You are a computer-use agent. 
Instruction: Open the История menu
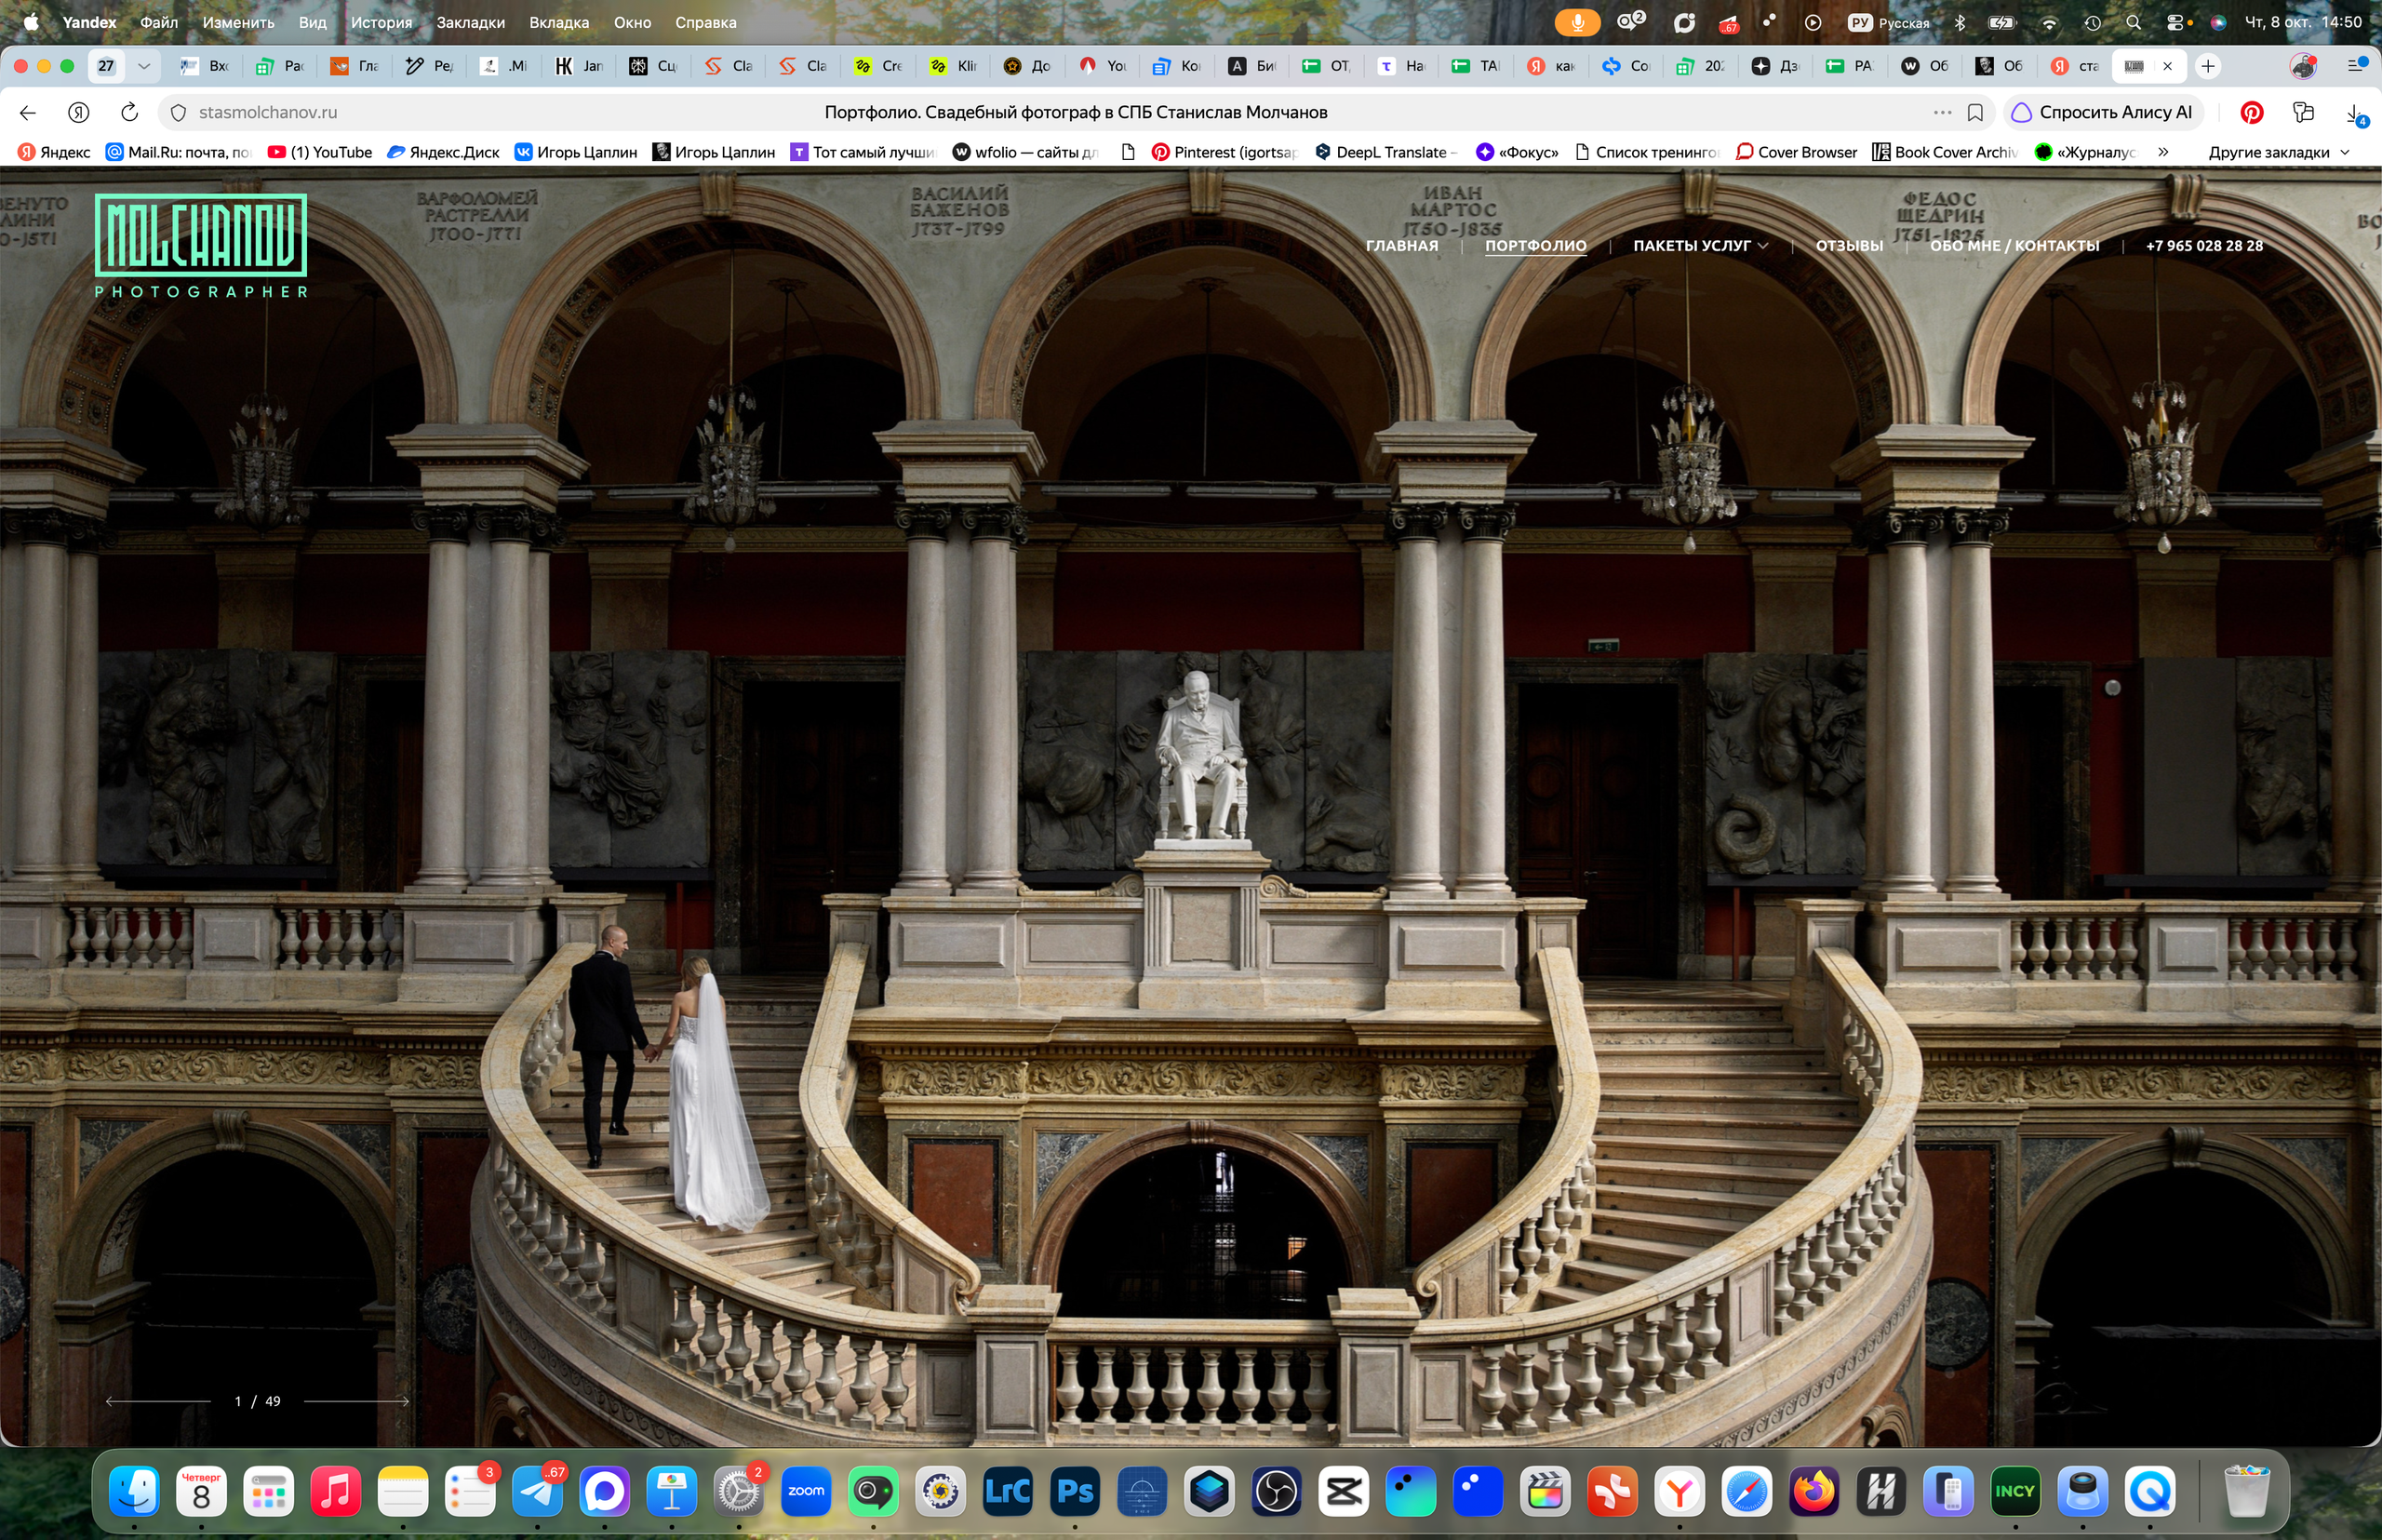point(381,22)
